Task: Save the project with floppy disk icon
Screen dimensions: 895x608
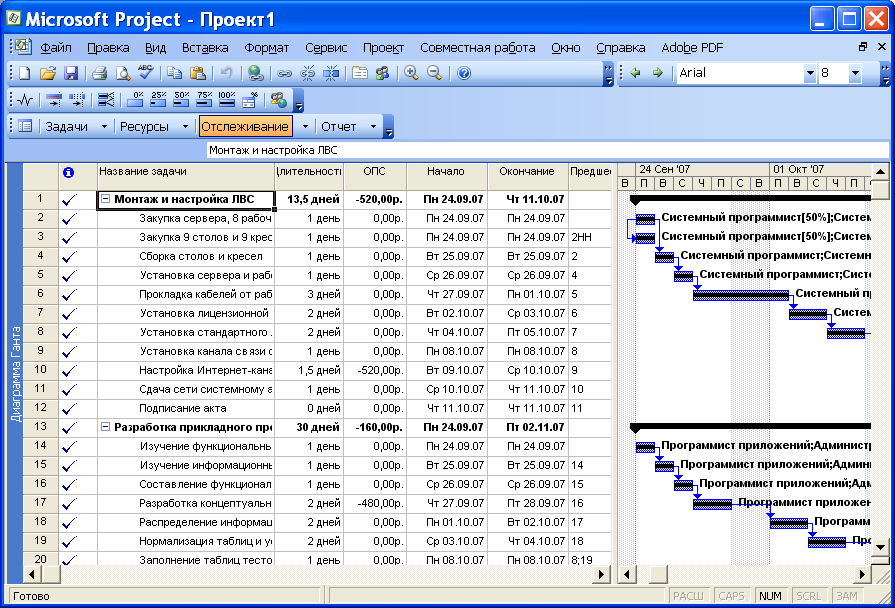Action: point(71,73)
